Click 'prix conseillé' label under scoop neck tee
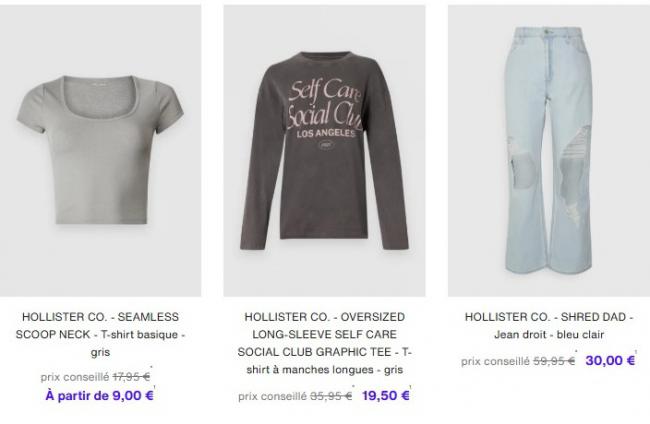Screen dimensions: 650x424 [x=75, y=377]
